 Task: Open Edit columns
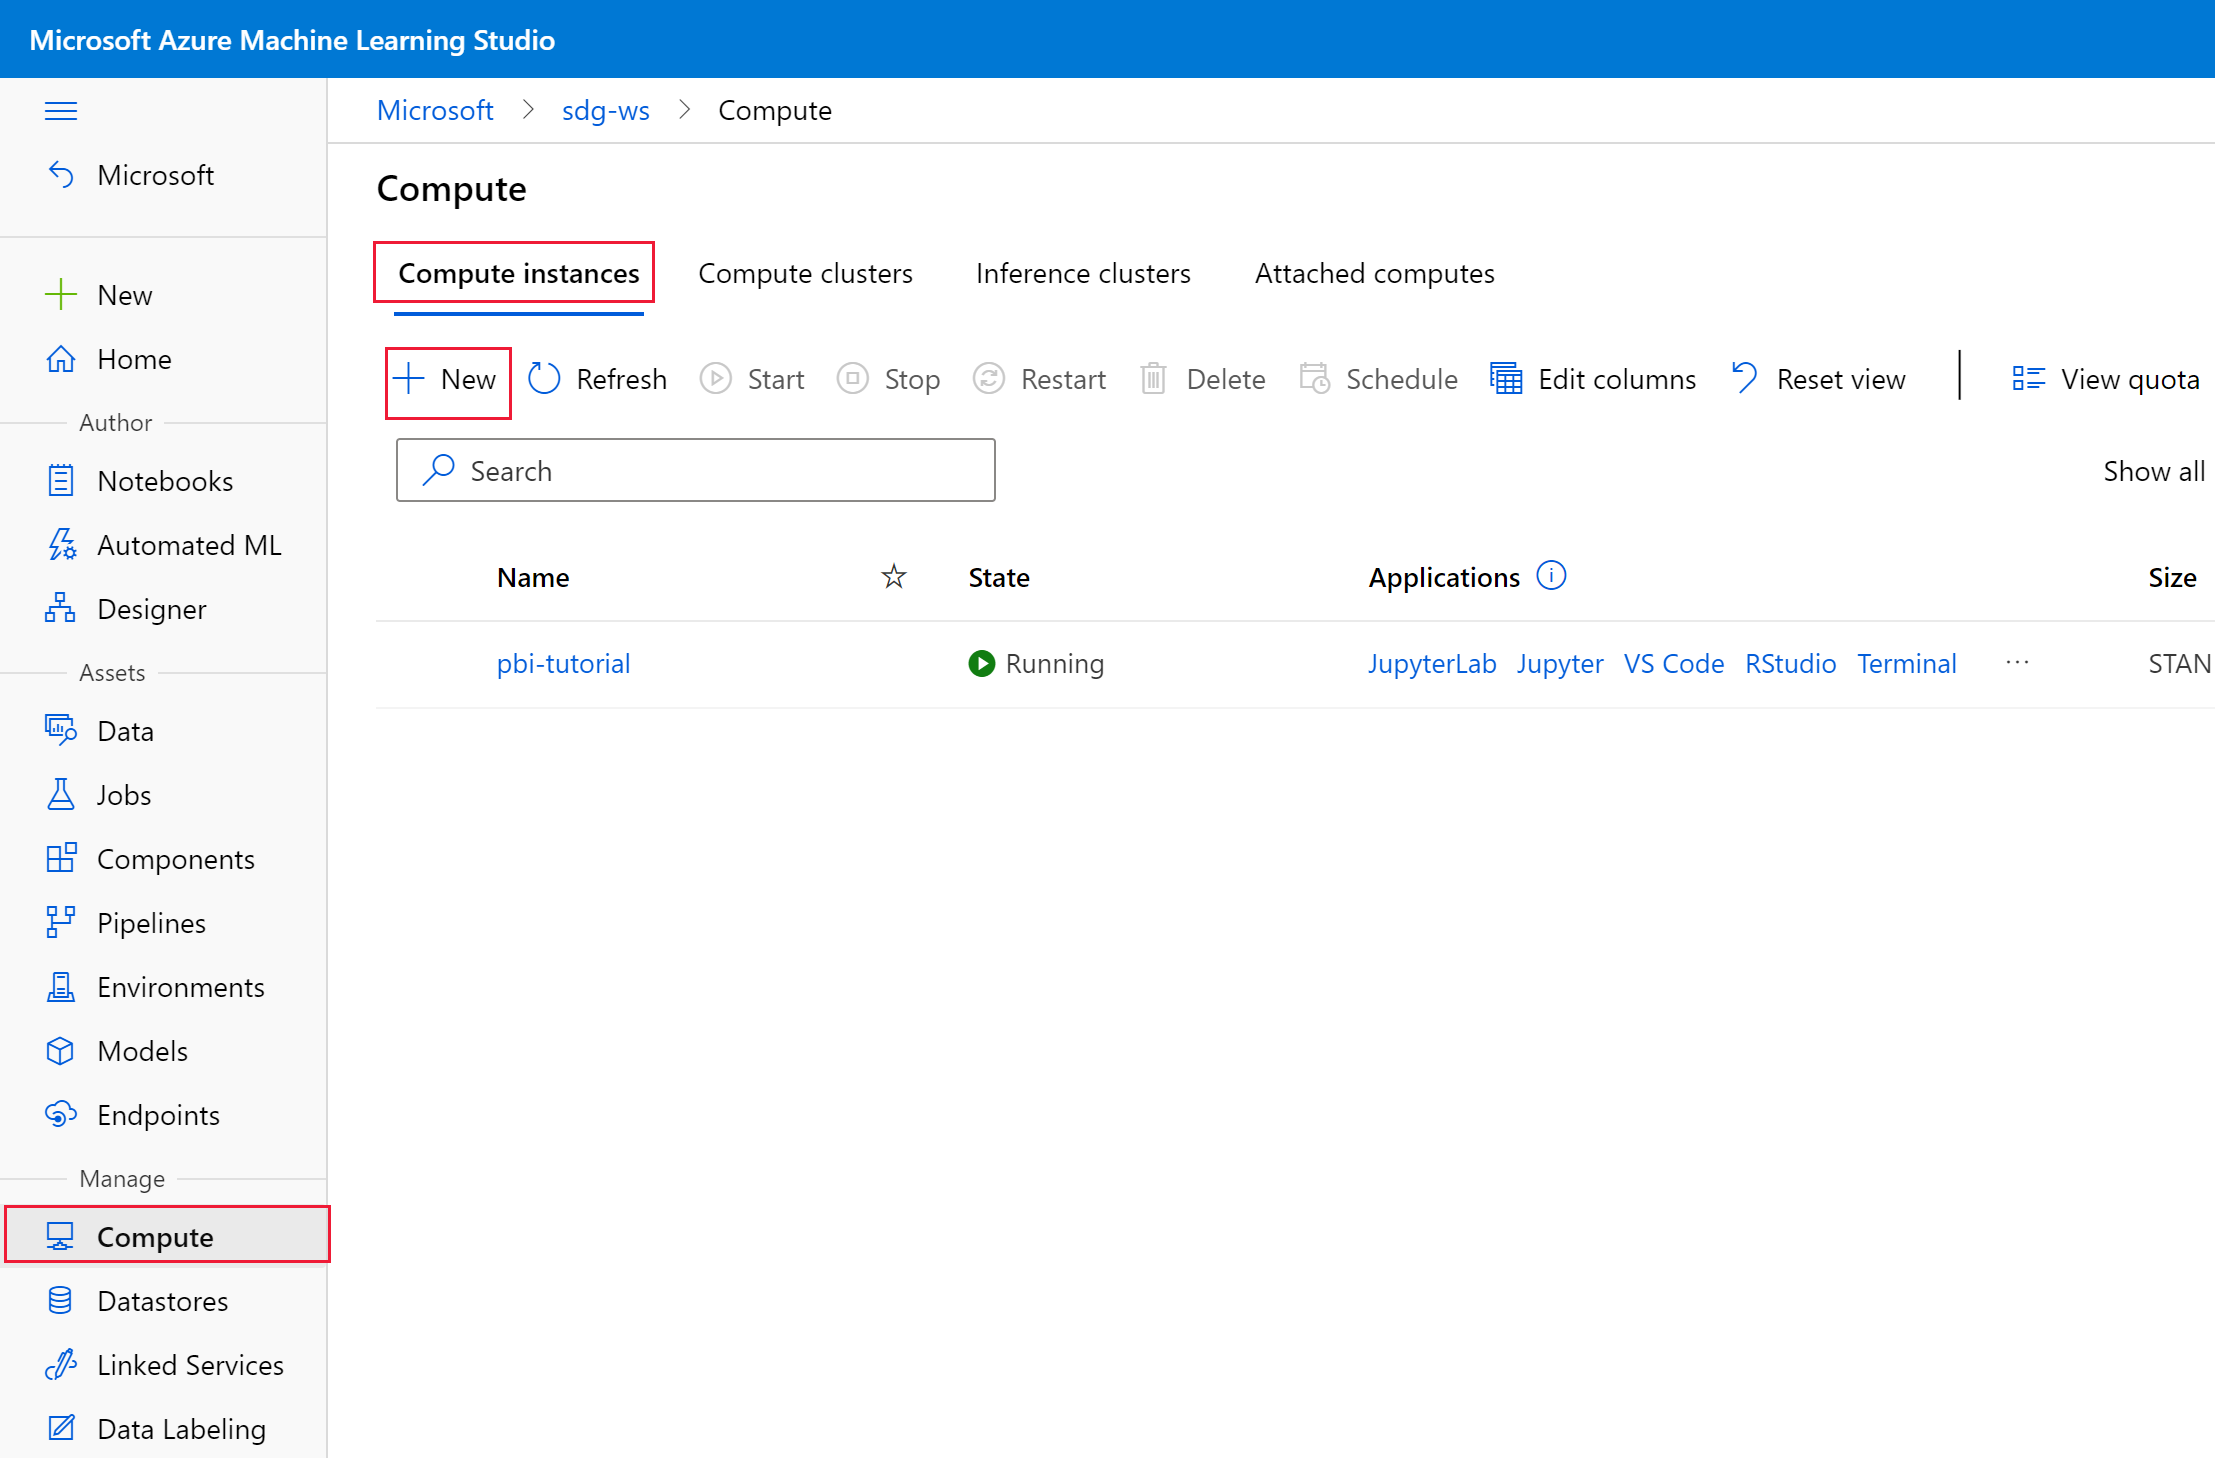tap(1593, 379)
